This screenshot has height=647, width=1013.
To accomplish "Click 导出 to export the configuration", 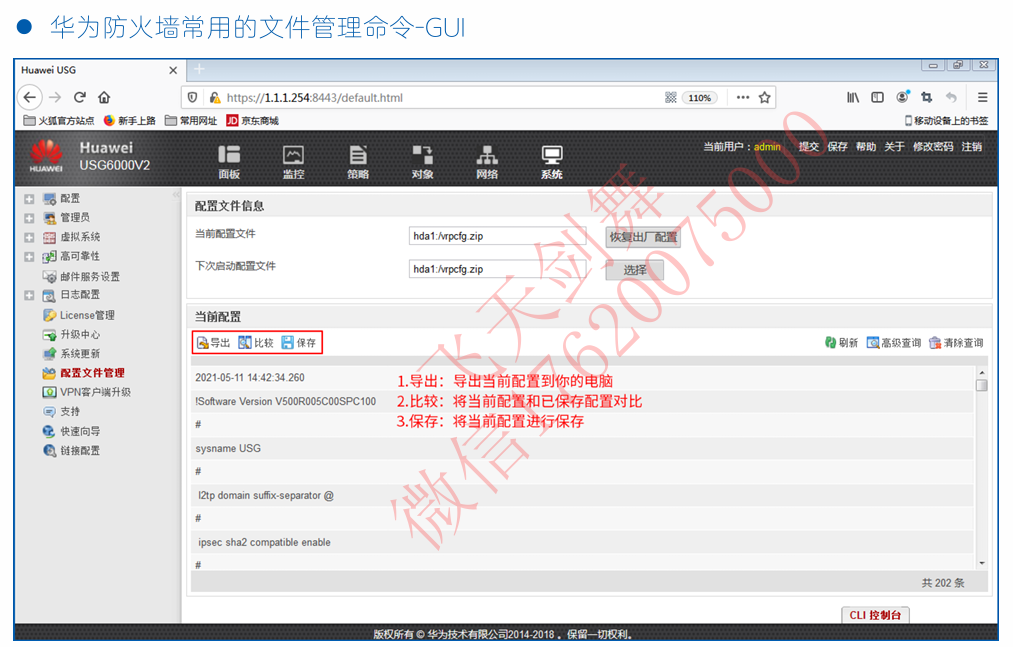I will click(214, 343).
